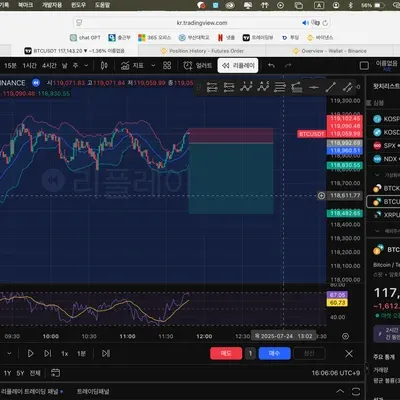Collapse the watchlist section above BTCK
This screenshot has height=400, width=400.
pyautogui.click(x=377, y=175)
